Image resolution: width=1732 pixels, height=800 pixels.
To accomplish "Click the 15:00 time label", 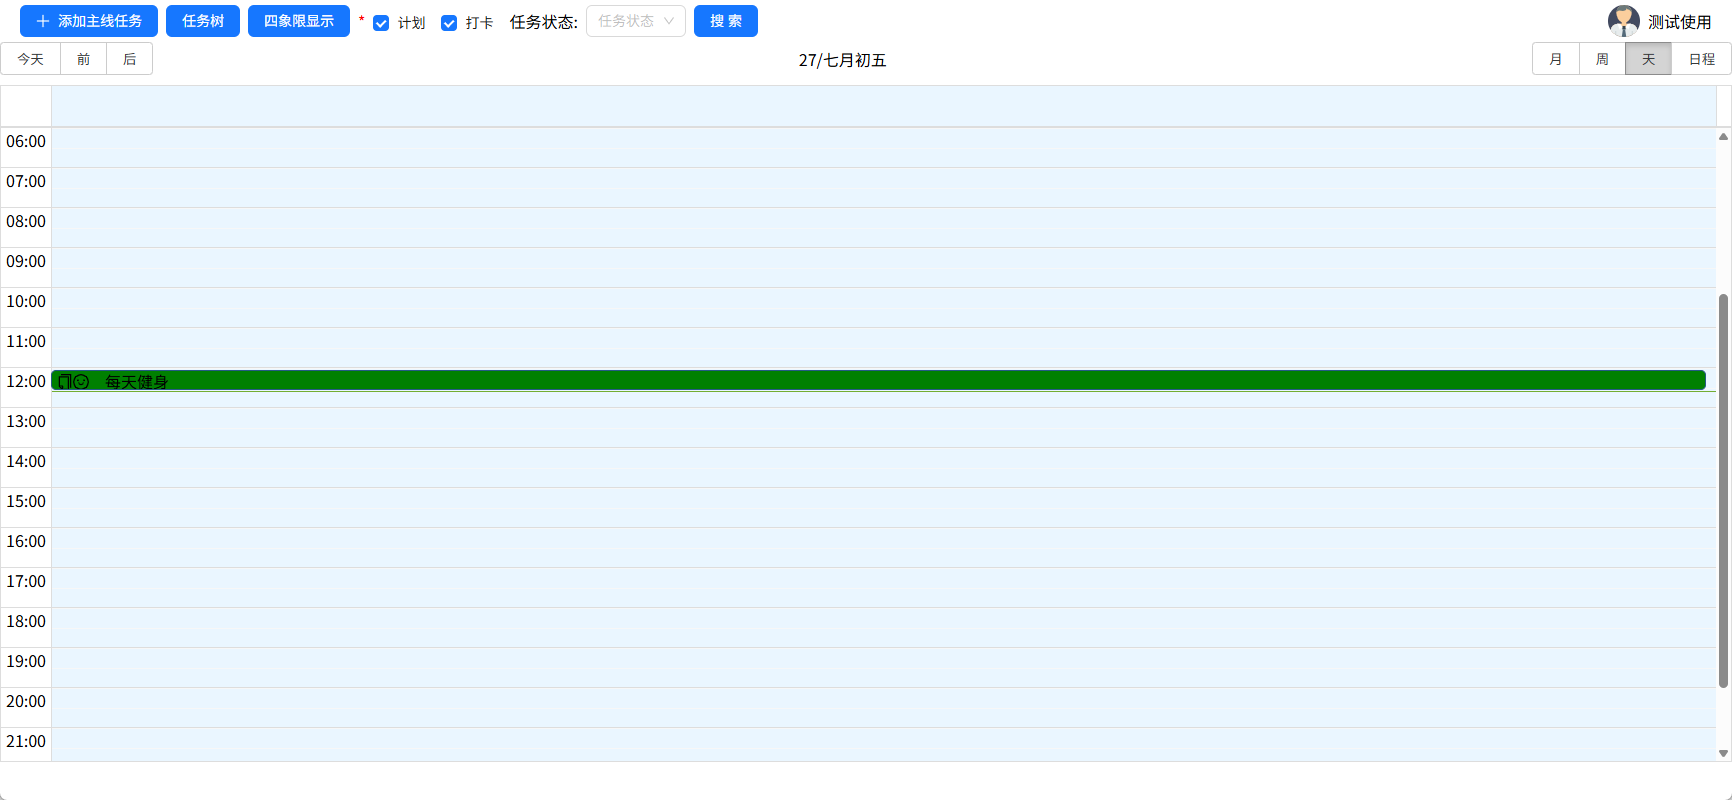I will point(26,502).
